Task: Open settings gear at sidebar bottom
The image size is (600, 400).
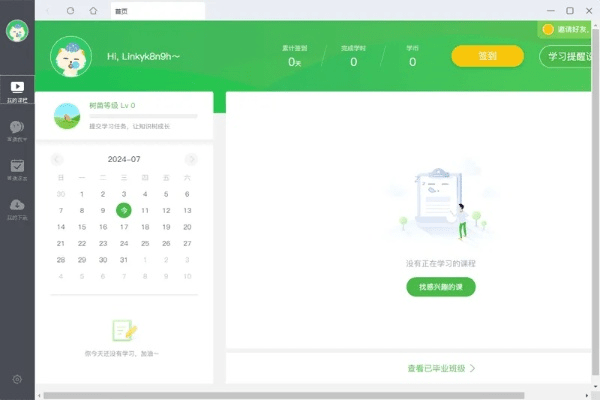Action: pos(17,379)
